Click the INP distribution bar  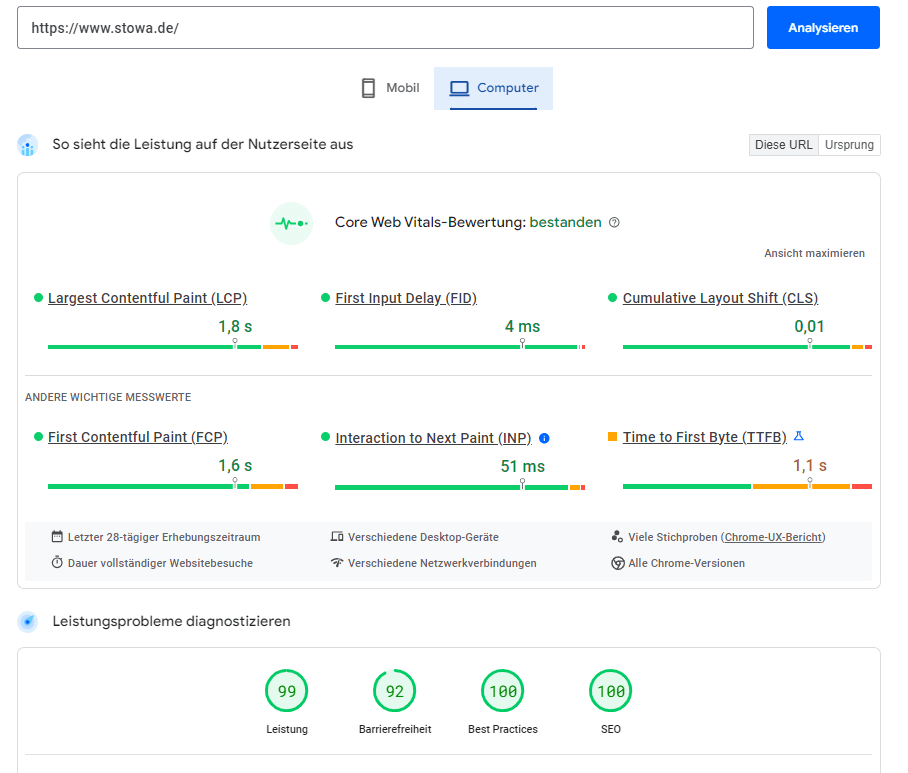(x=460, y=488)
